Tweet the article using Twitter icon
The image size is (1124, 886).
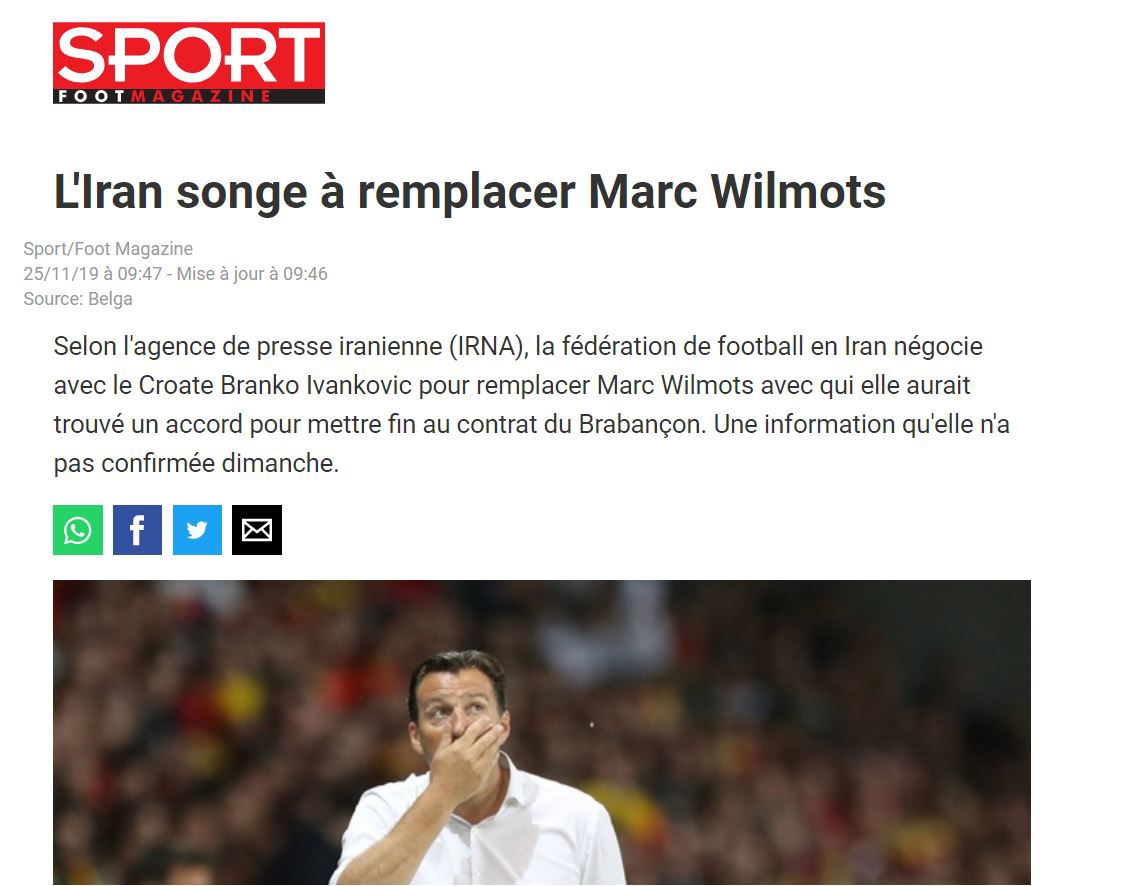pos(197,530)
